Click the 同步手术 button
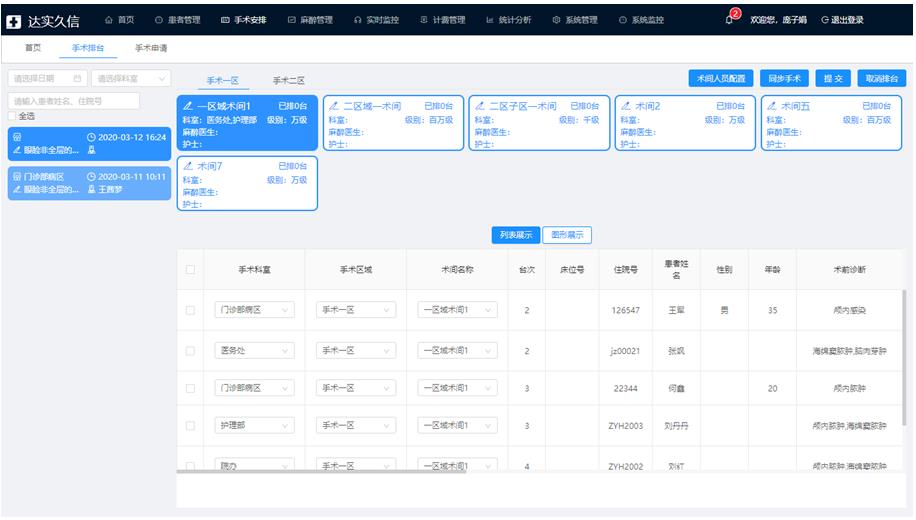Viewport: 916px width, 520px height. (x=785, y=78)
